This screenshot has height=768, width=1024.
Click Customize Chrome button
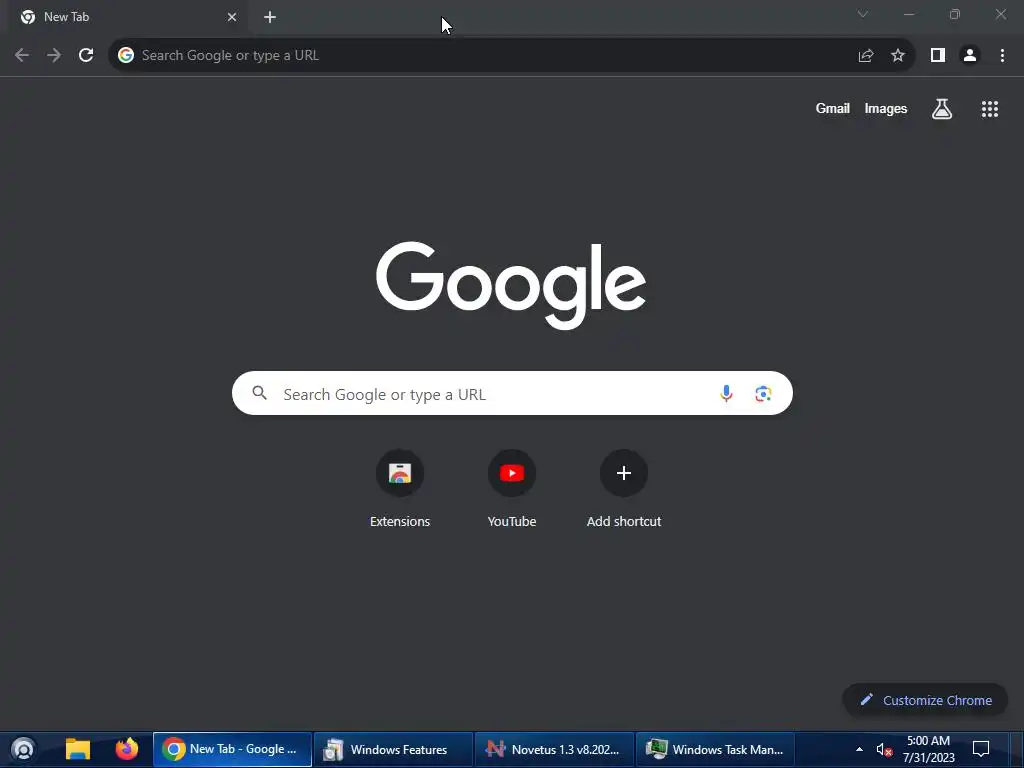(x=925, y=700)
